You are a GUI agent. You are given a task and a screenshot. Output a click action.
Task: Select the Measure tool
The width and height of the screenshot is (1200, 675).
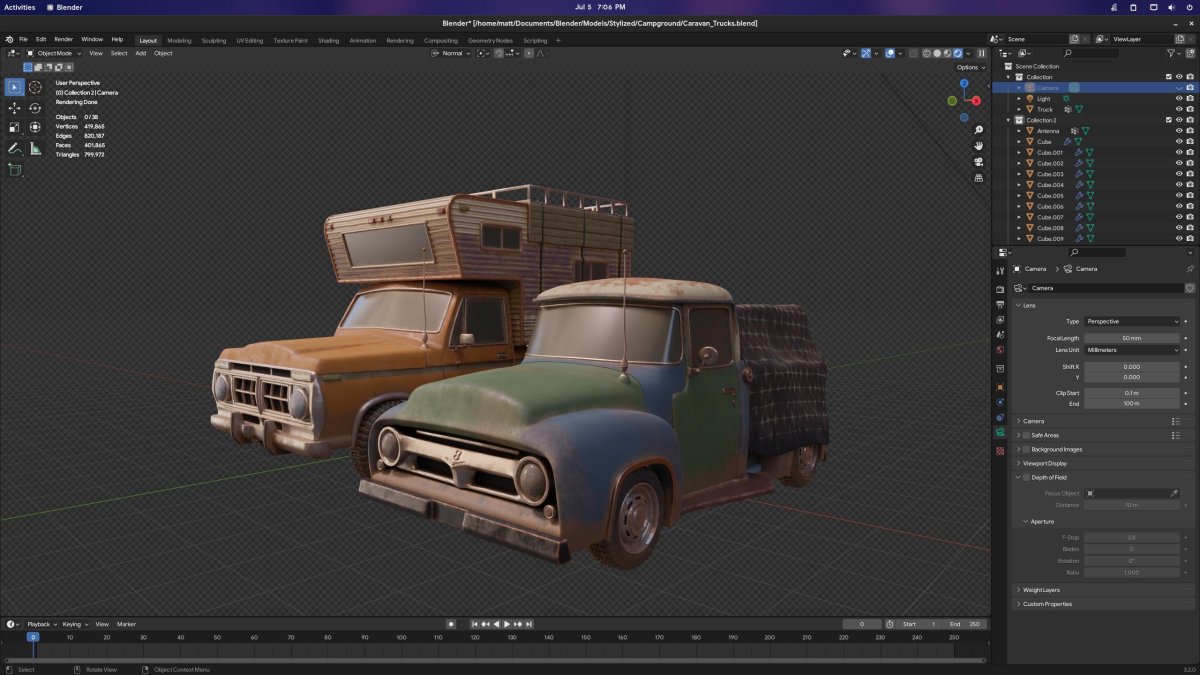point(35,148)
